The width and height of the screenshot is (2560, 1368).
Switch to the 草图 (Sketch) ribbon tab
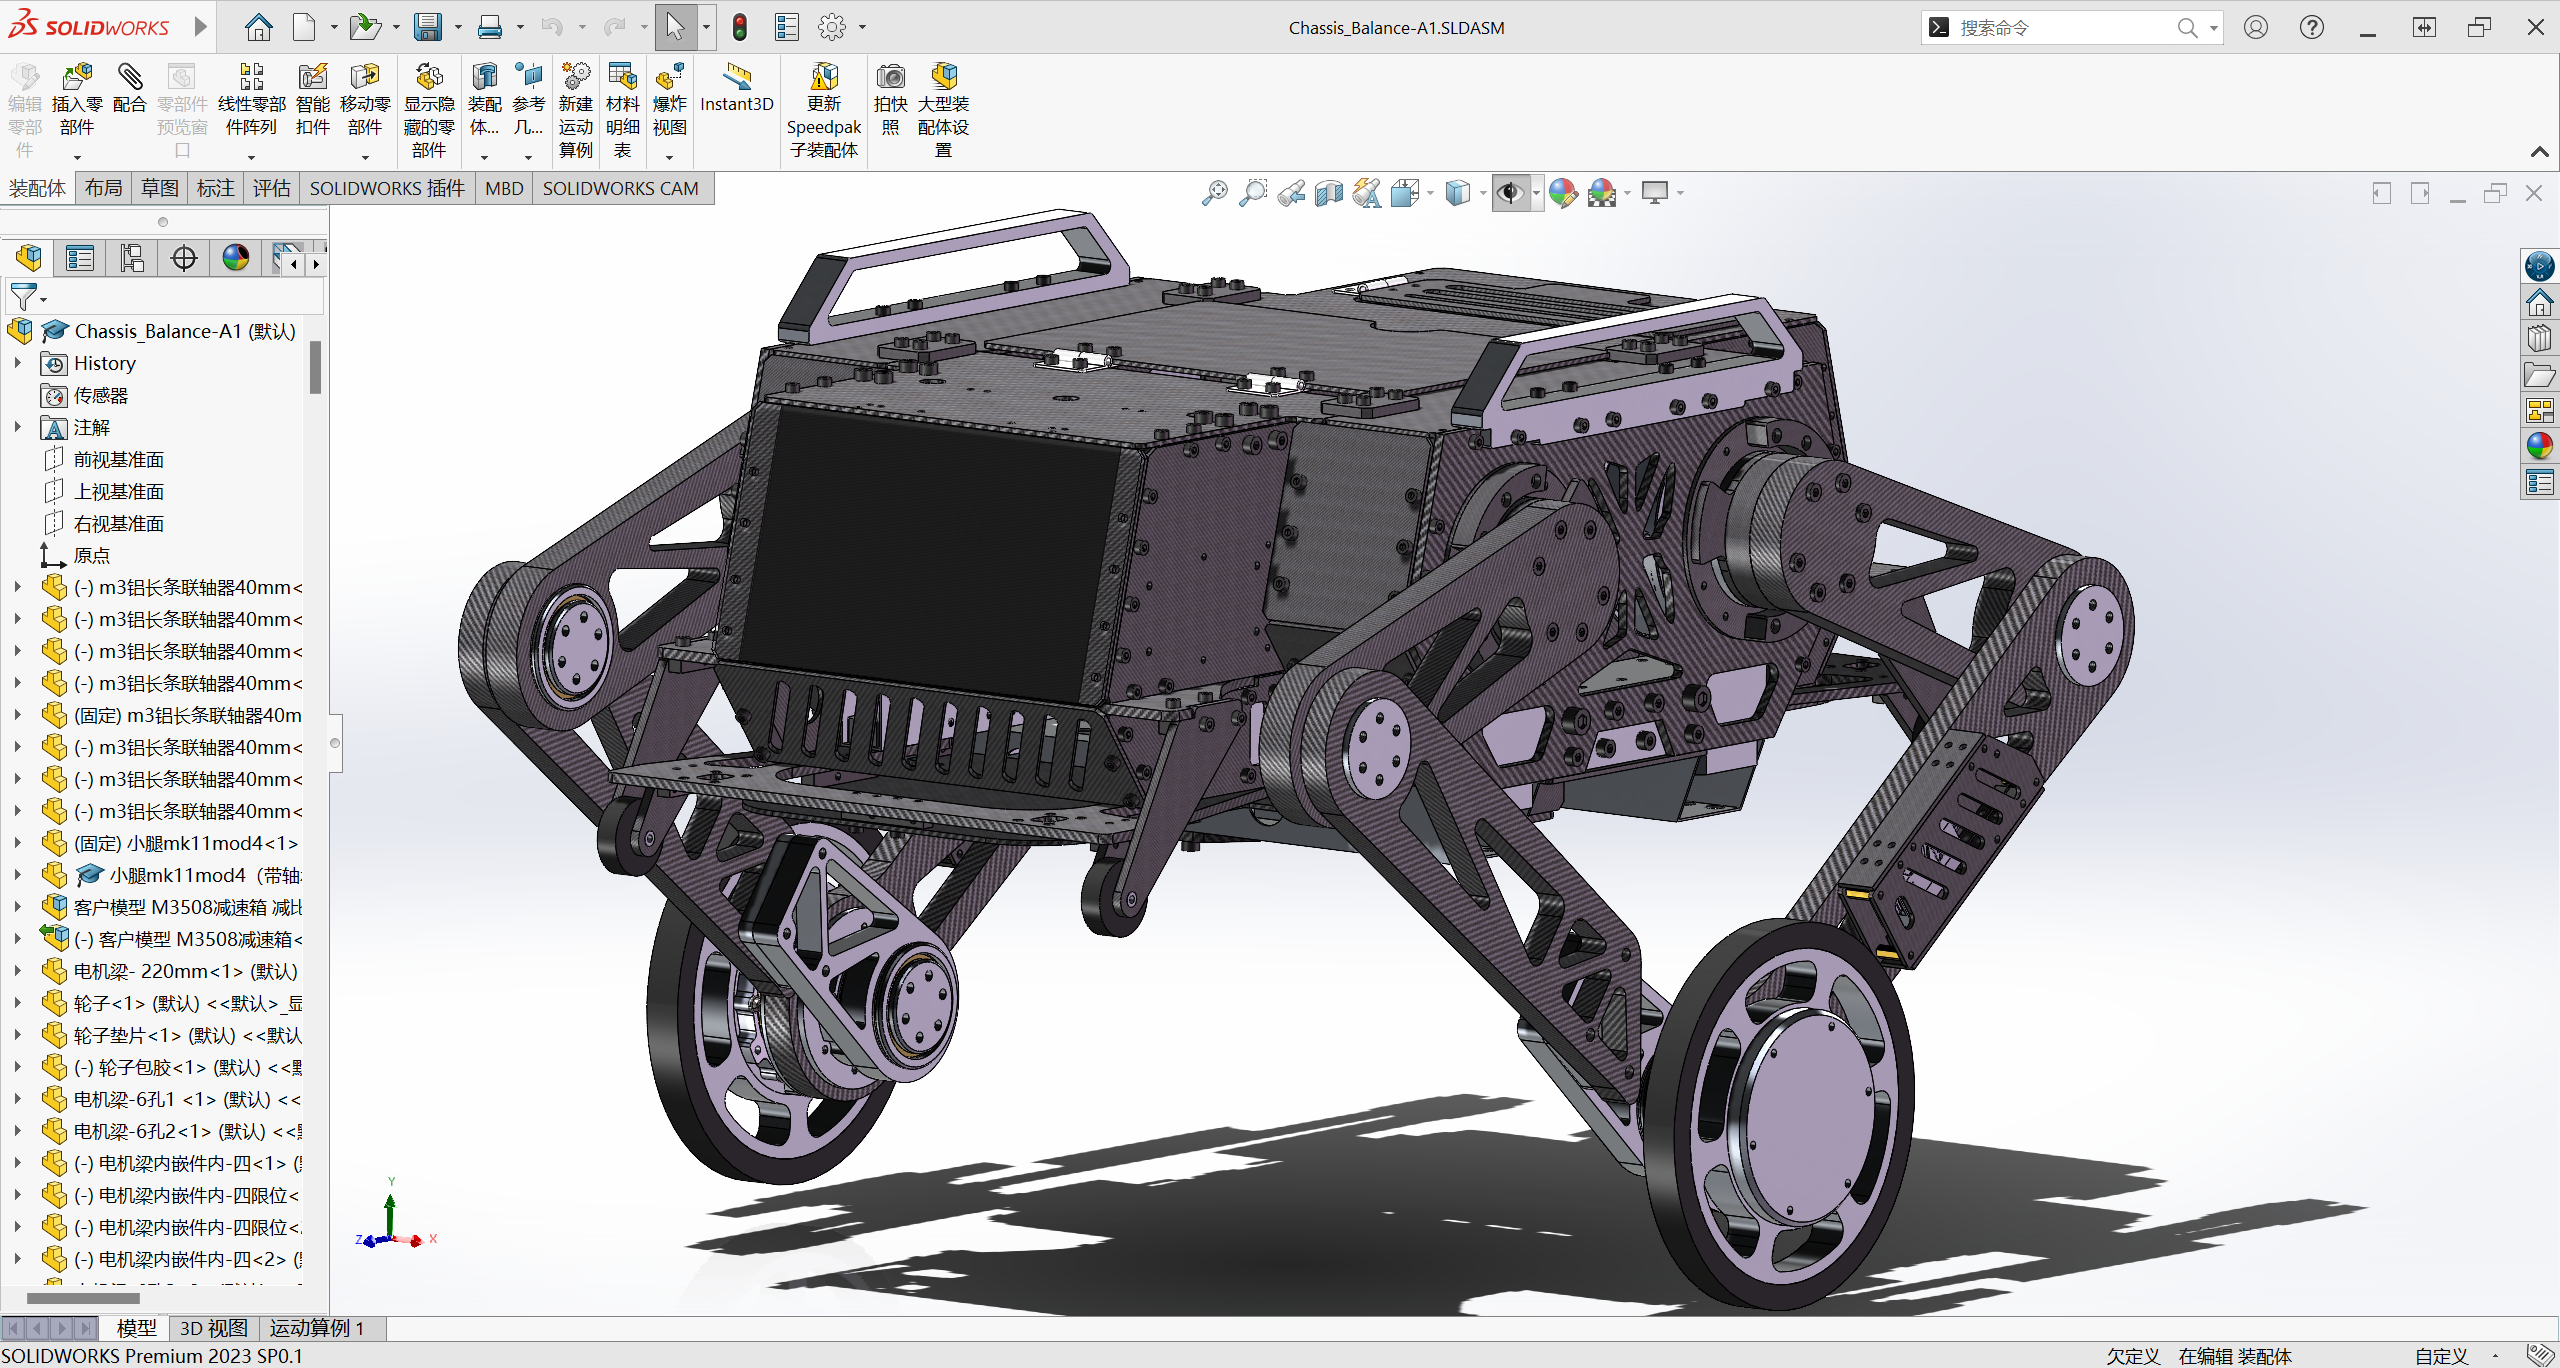coord(160,188)
